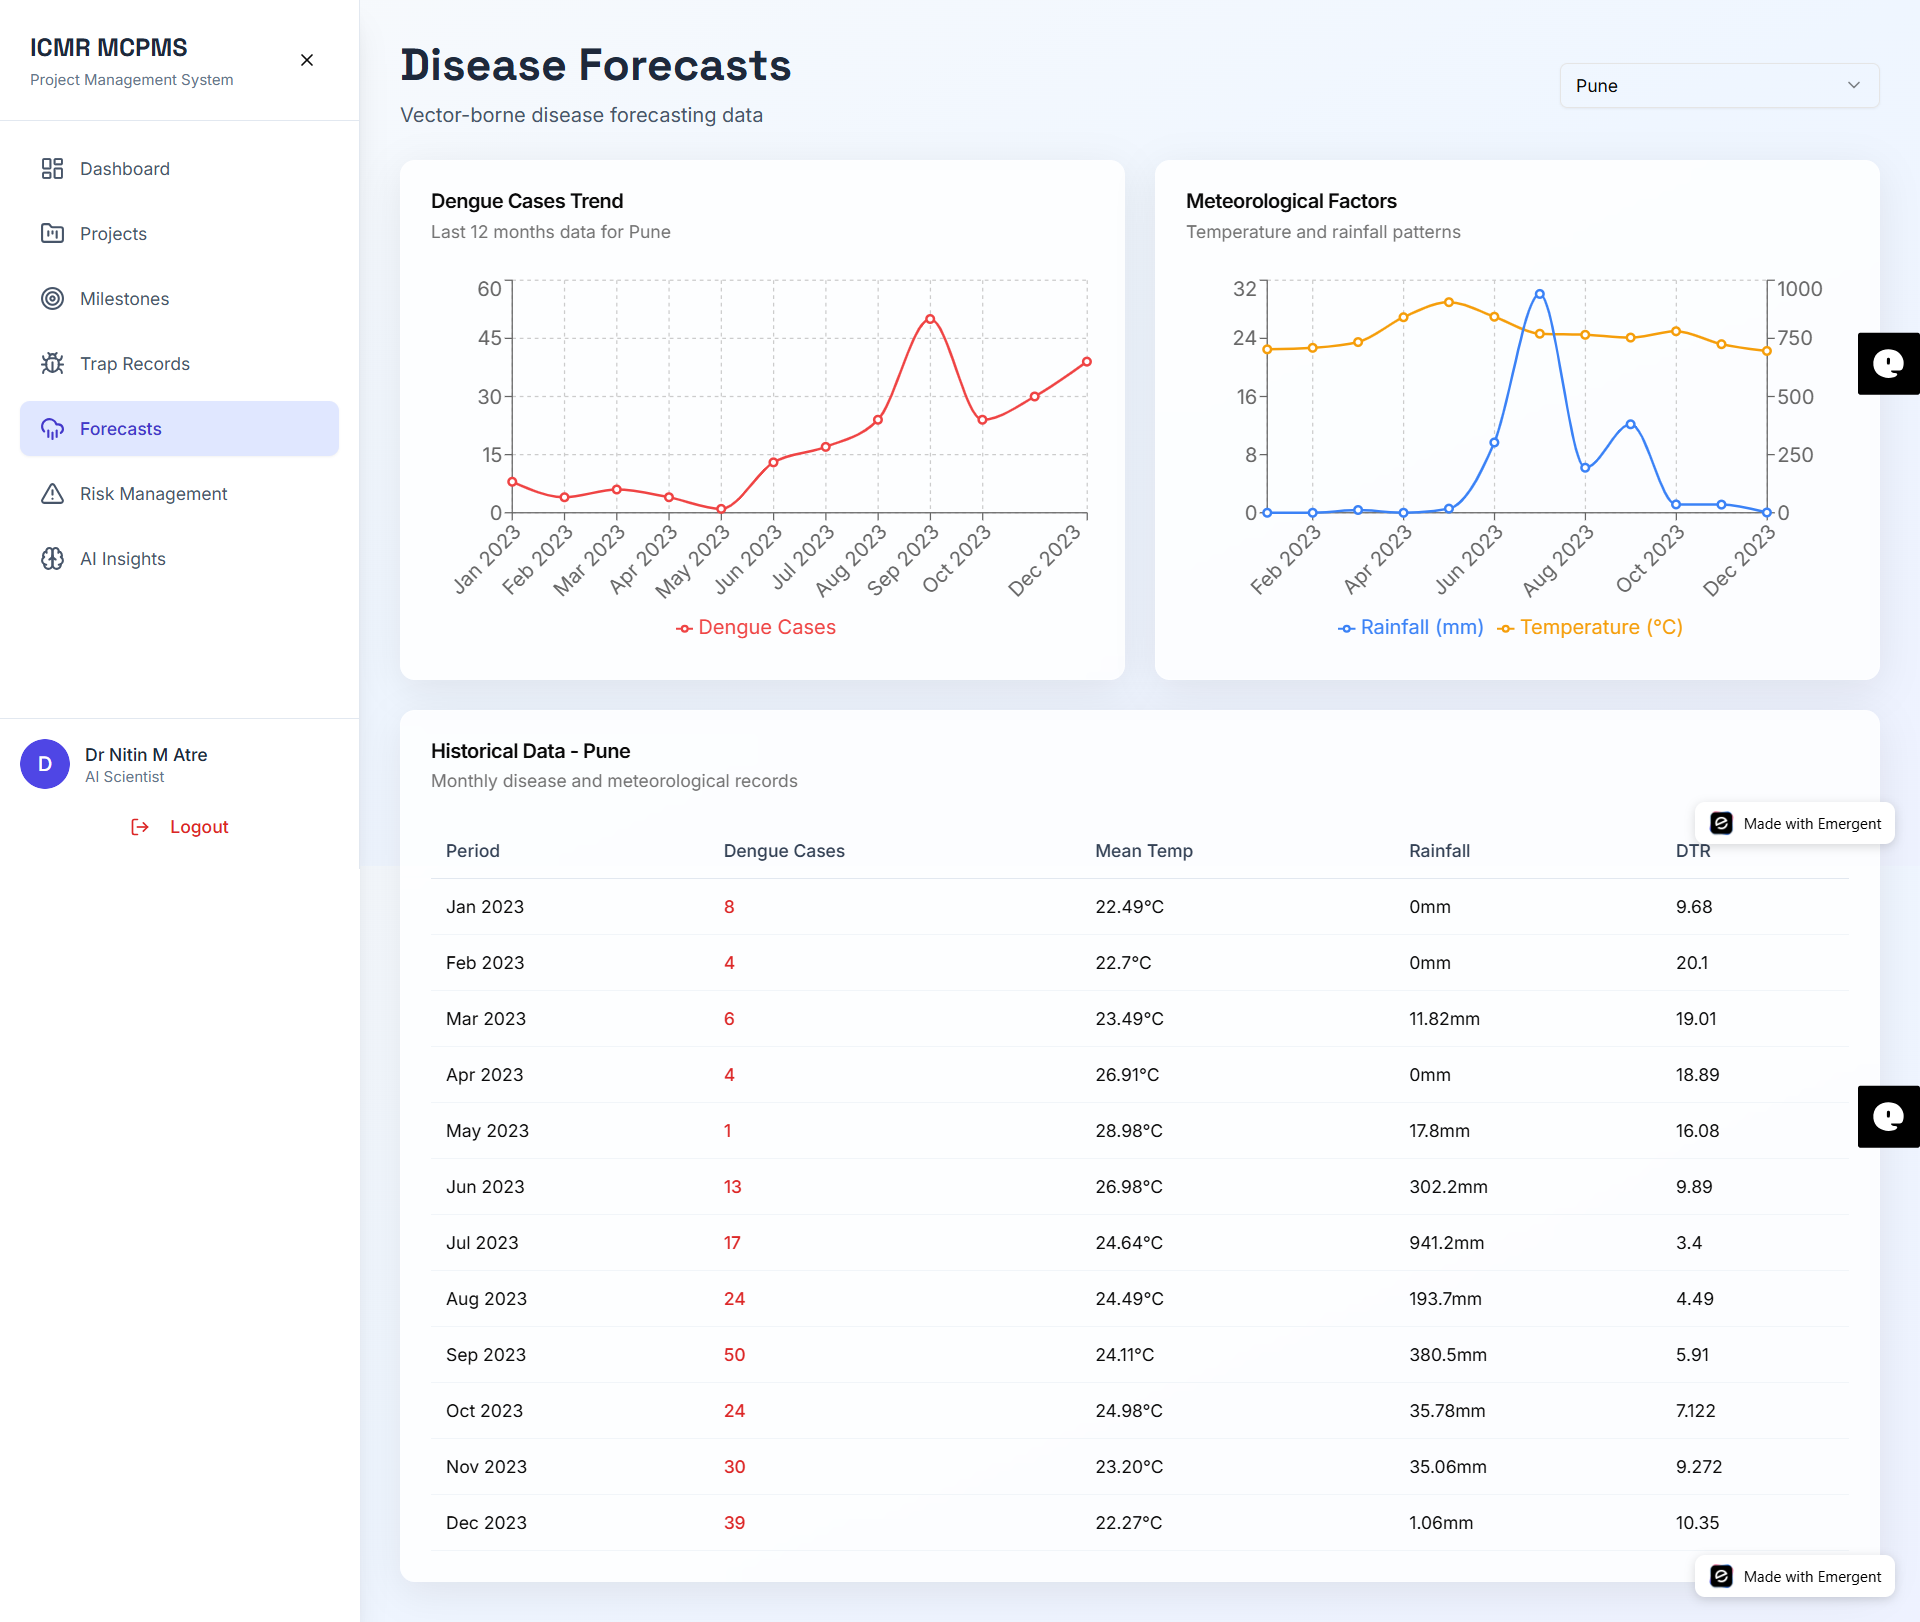Click the Trap Records bug icon
Image resolution: width=1920 pixels, height=1622 pixels.
(x=52, y=363)
